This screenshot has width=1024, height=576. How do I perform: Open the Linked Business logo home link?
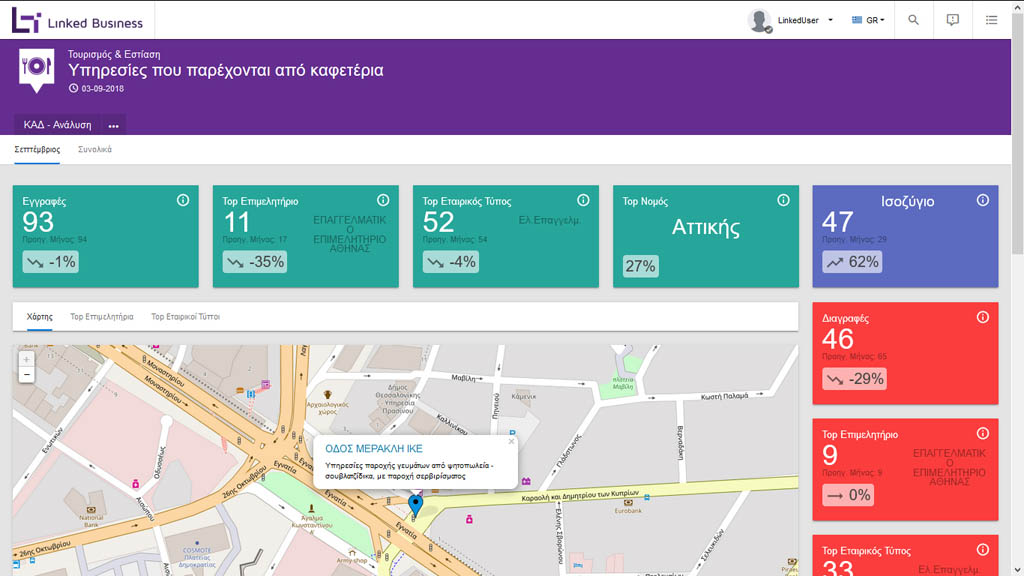[x=77, y=21]
